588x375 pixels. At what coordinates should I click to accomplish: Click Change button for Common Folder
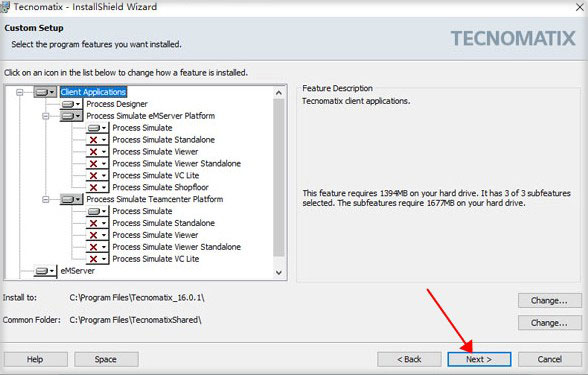(549, 323)
